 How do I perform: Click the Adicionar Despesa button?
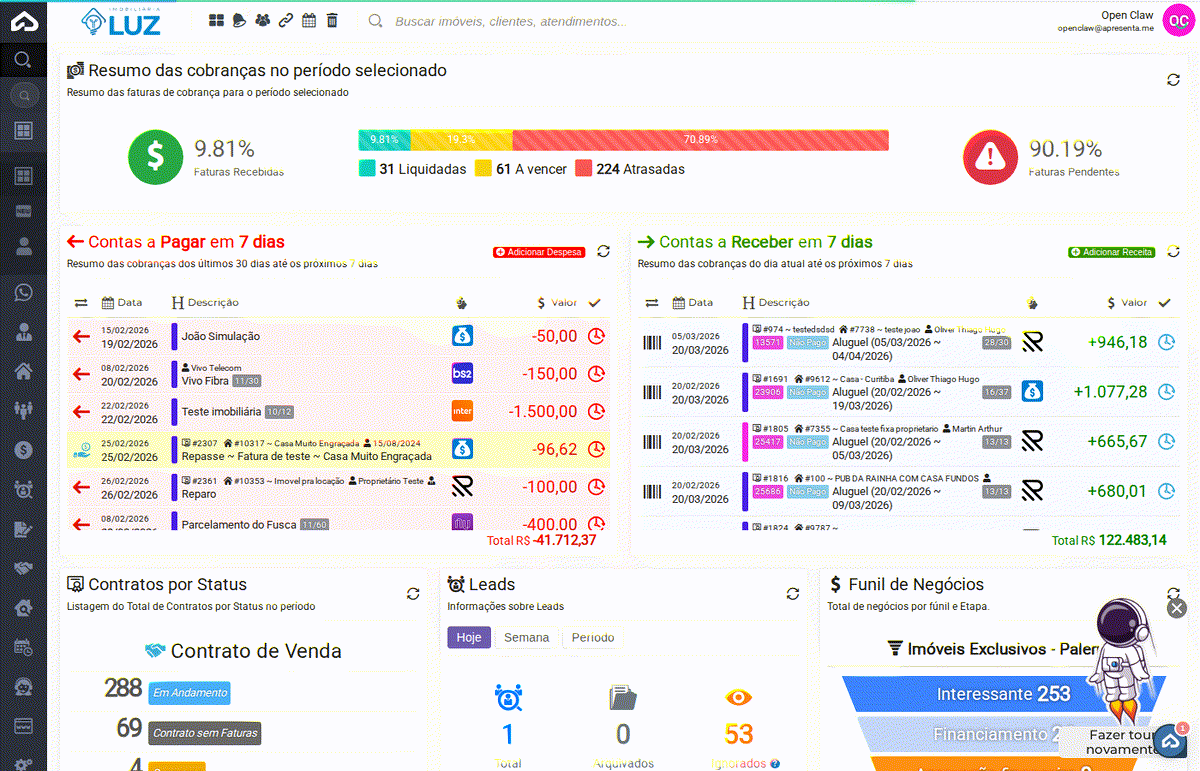538,252
